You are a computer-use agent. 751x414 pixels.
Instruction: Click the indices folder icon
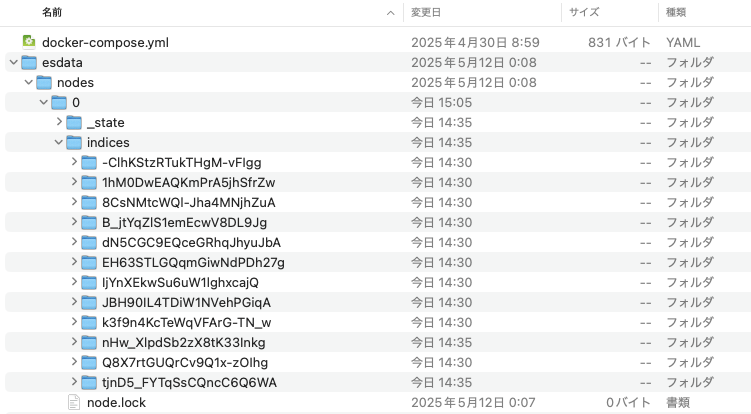[x=74, y=143]
